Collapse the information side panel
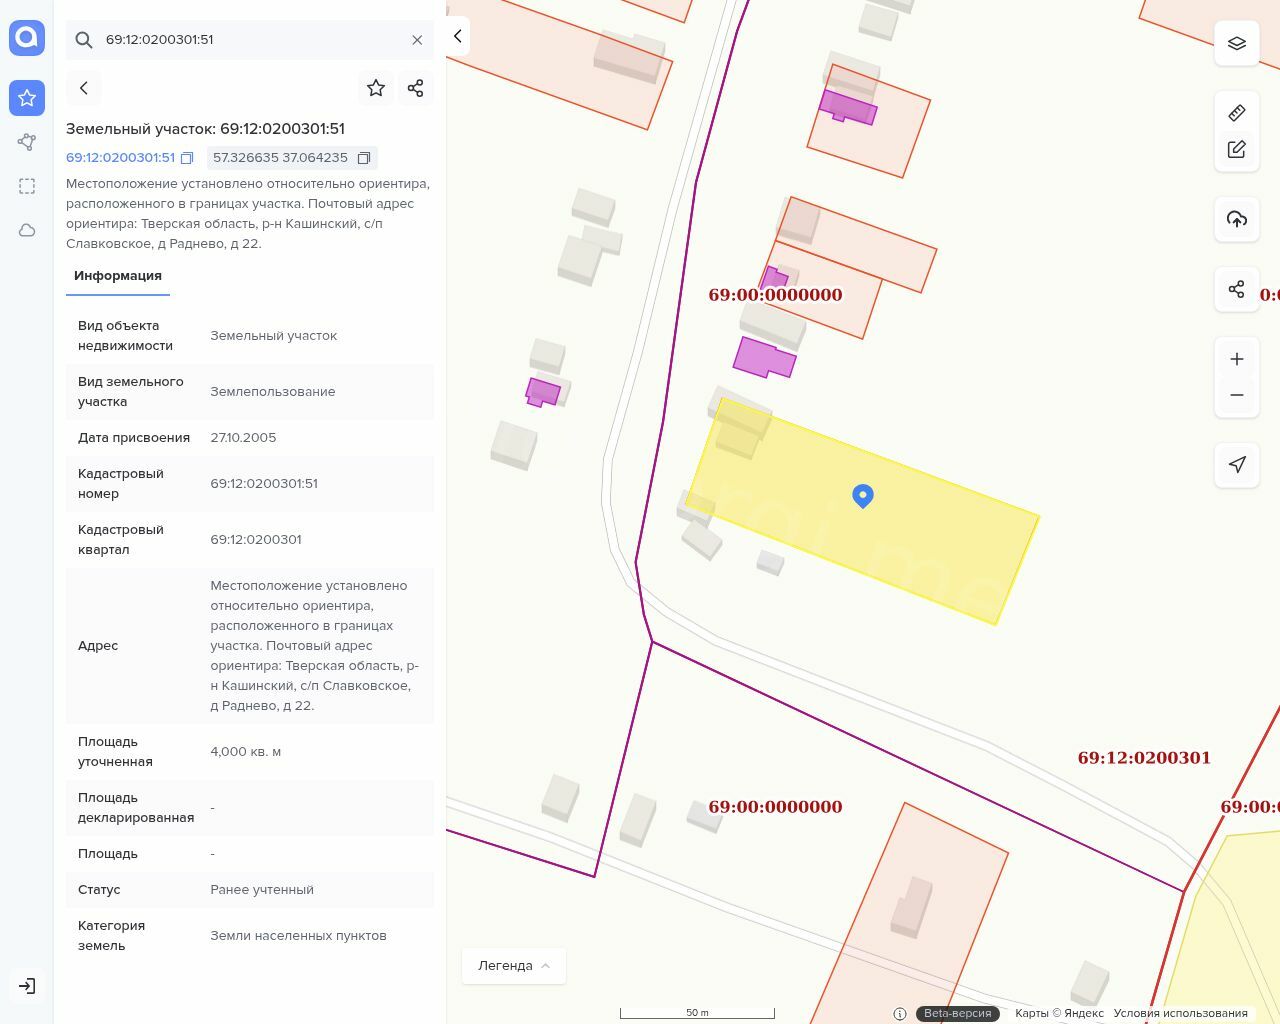The width and height of the screenshot is (1280, 1024). [458, 36]
